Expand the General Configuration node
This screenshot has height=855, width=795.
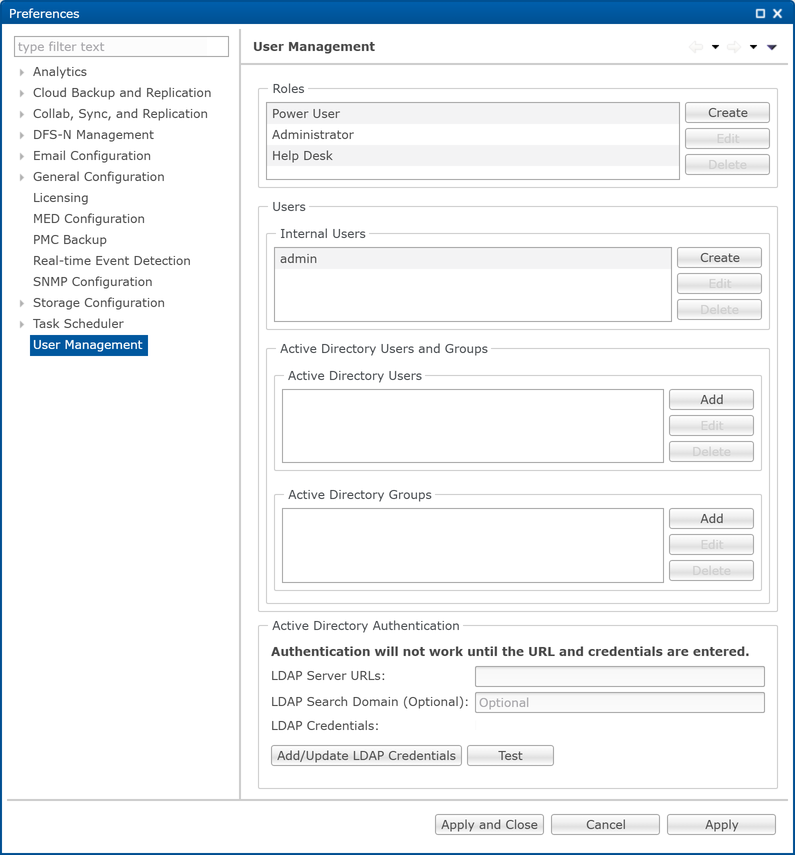(x=21, y=177)
